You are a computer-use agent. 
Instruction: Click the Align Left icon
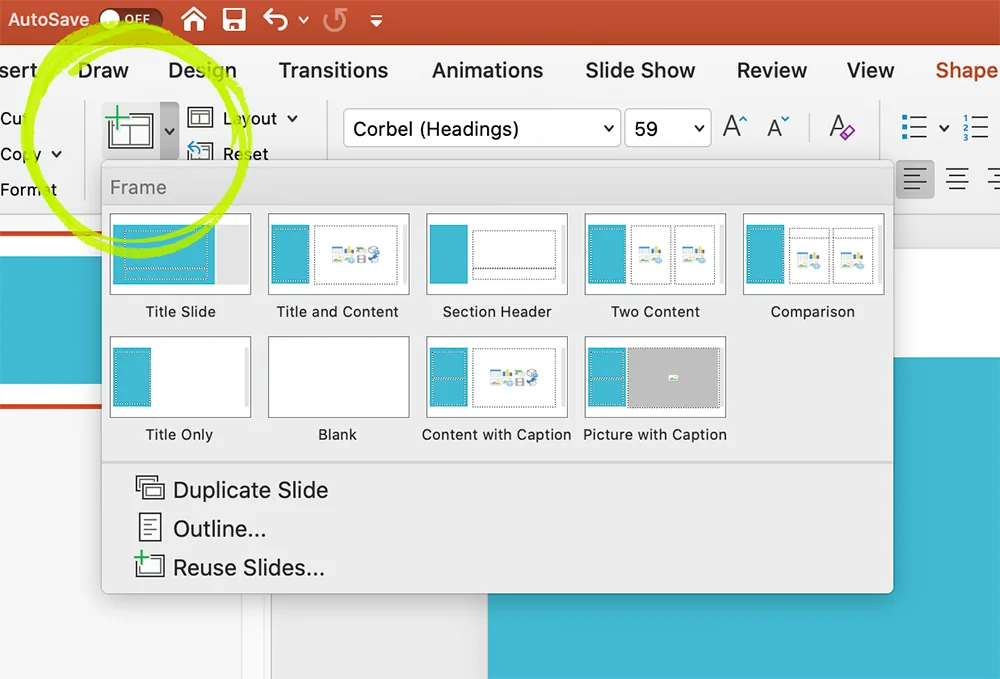915,179
